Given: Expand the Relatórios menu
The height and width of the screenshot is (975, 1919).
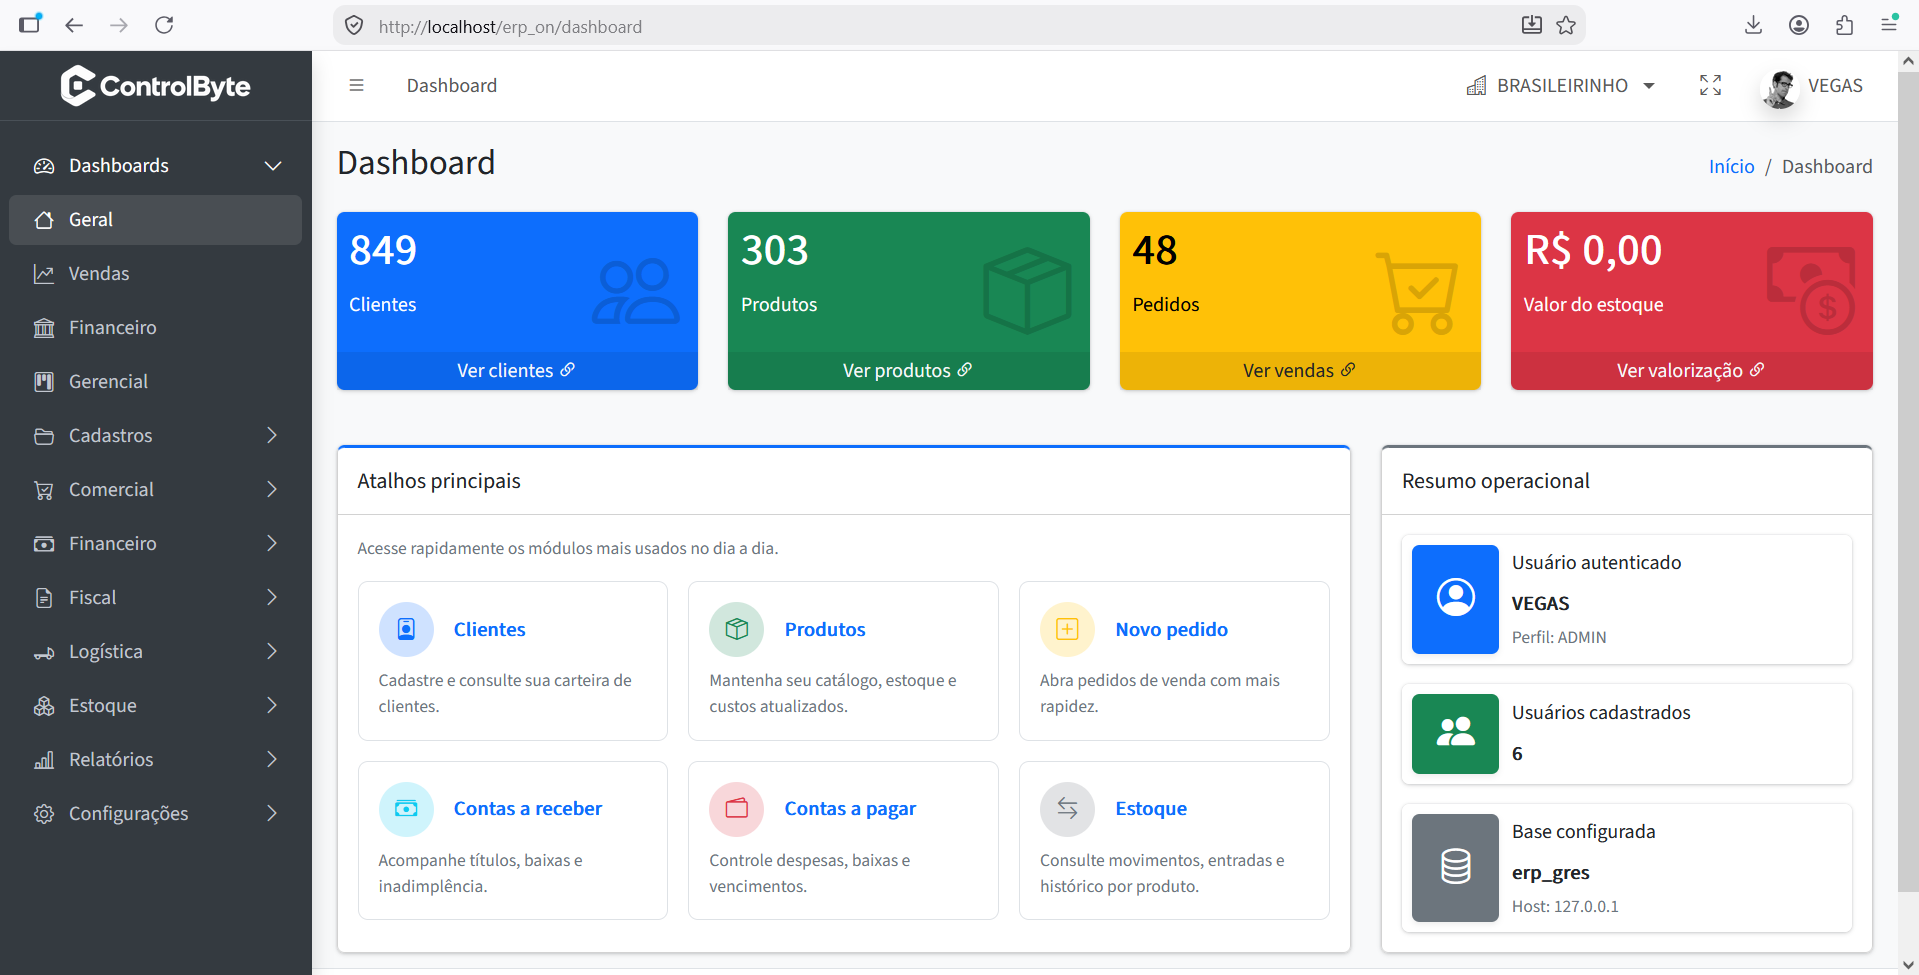Looking at the screenshot, I should [155, 760].
